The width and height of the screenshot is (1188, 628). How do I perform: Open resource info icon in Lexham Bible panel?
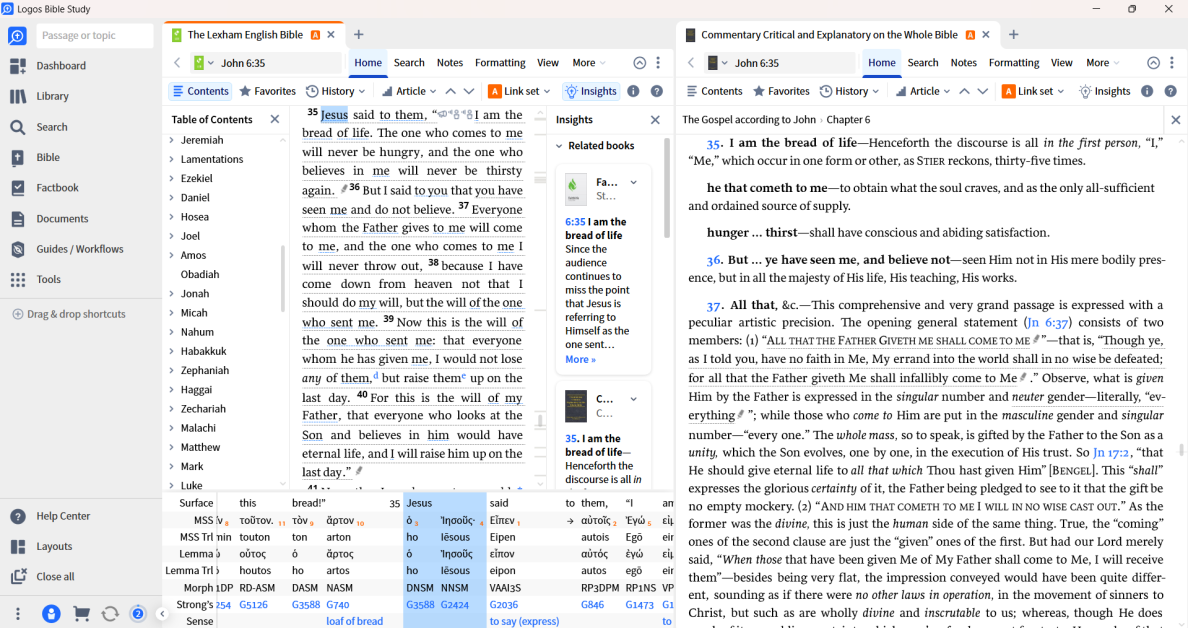coord(633,91)
